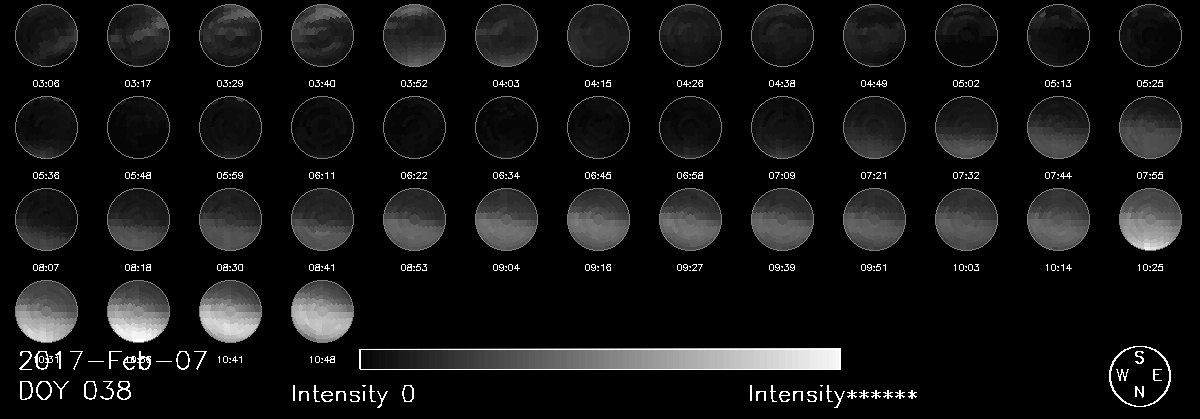Select the DOY 038 label

tap(75, 391)
